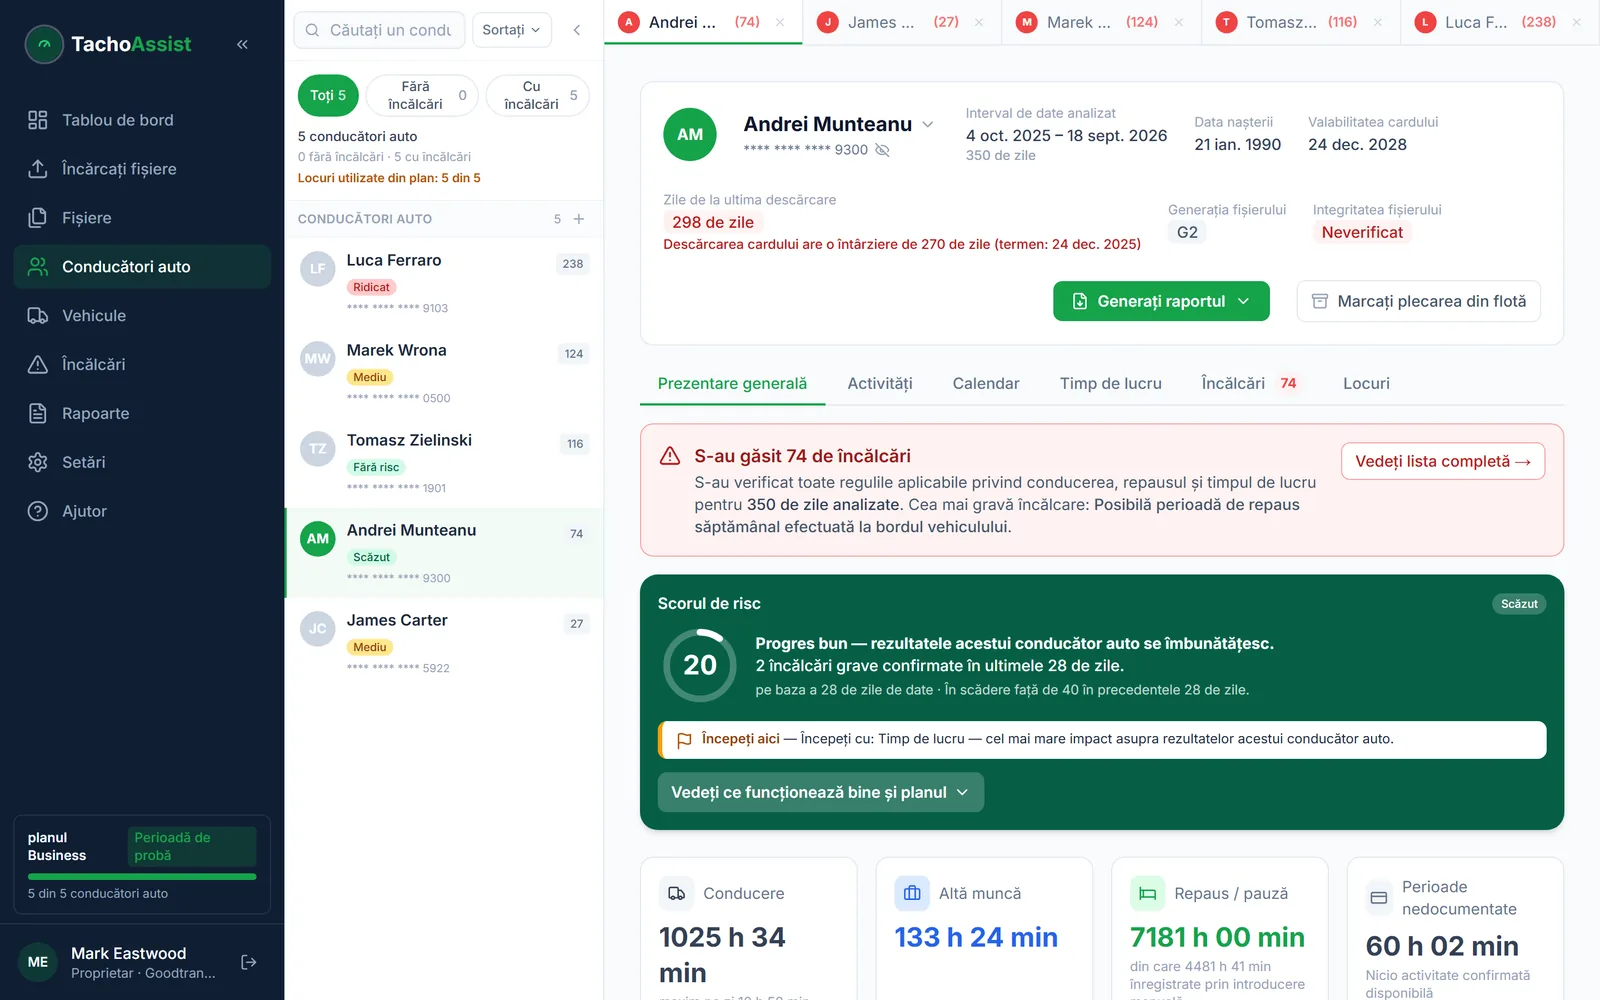Screen dimensions: 1600x1000
Task: Expand the Andrei Munteanu name chevron
Action: click(x=928, y=125)
